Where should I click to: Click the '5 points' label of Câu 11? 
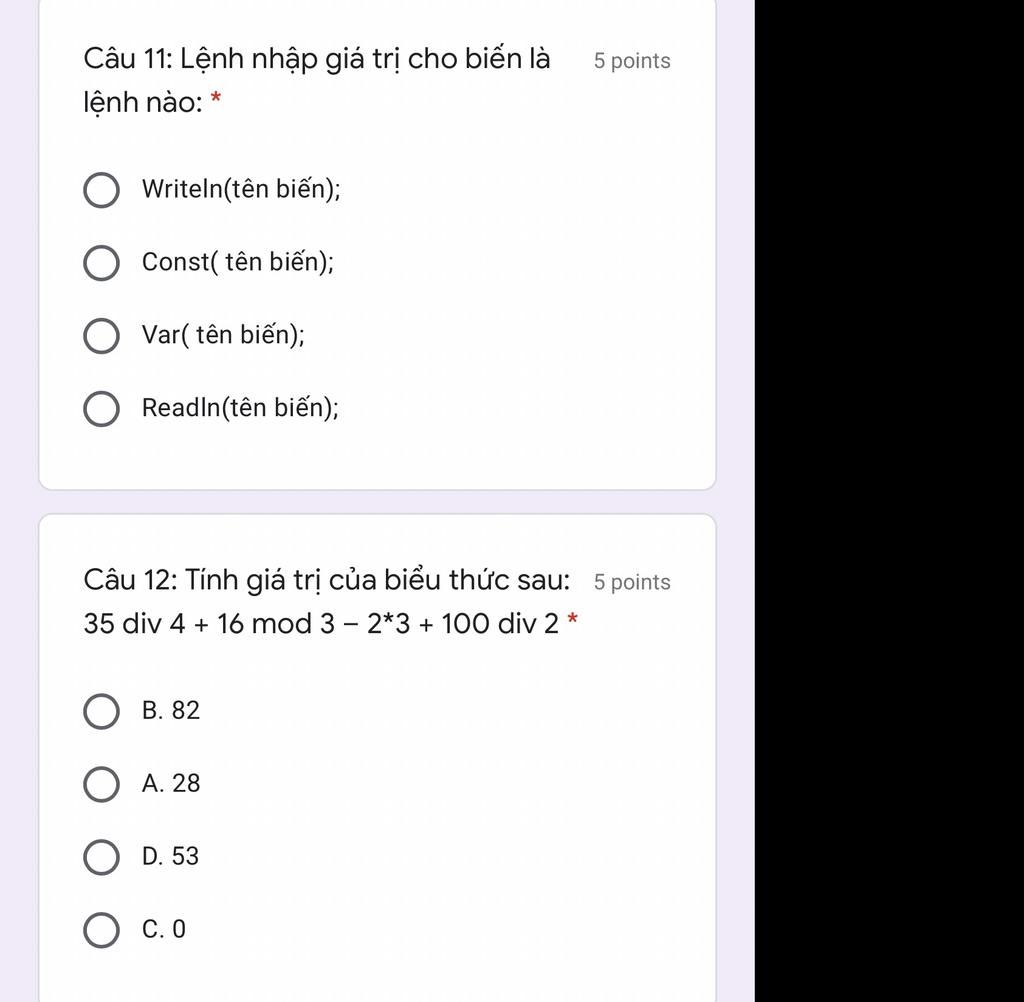(x=632, y=61)
